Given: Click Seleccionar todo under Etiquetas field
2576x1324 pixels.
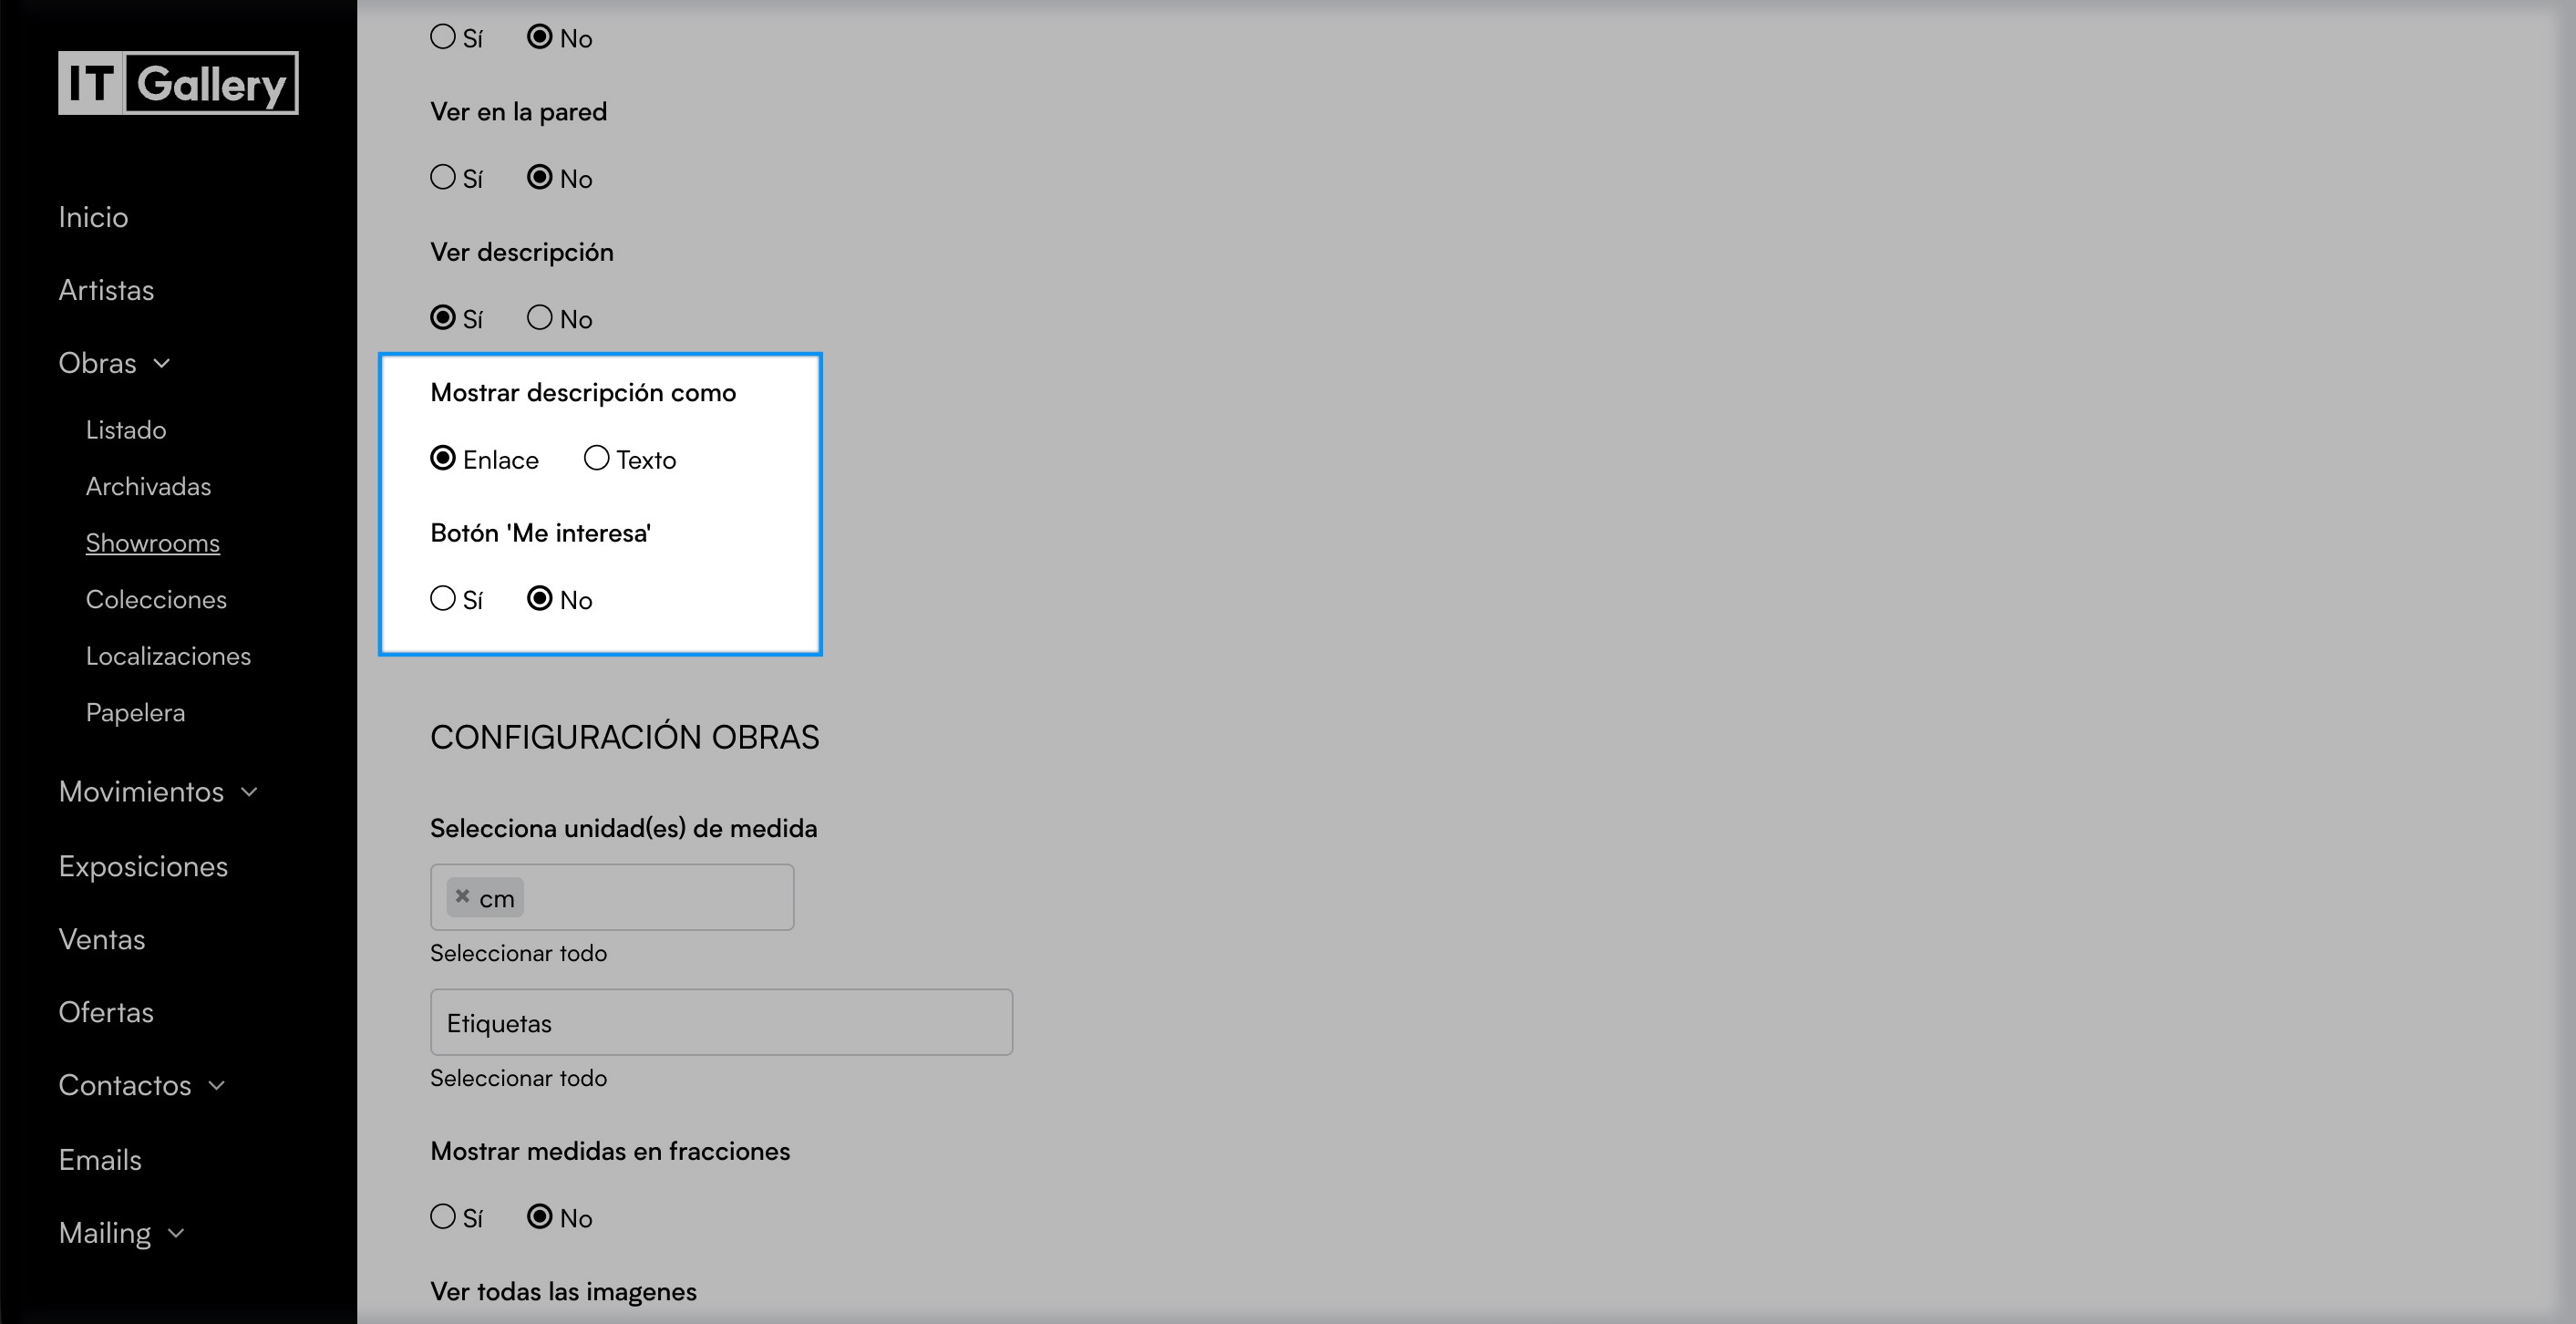Looking at the screenshot, I should [x=518, y=1078].
